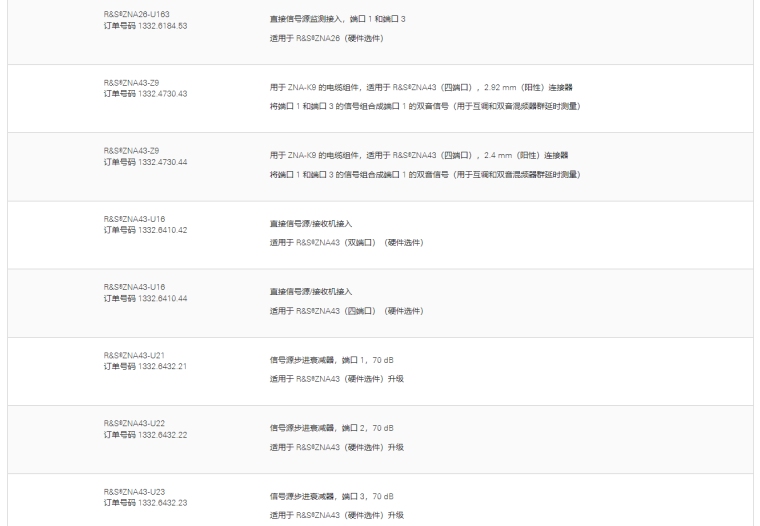This screenshot has height=526, width=760.
Task: Select 信号源步进衰减器, 端口 2, 70 dB description
Action: tap(332, 427)
